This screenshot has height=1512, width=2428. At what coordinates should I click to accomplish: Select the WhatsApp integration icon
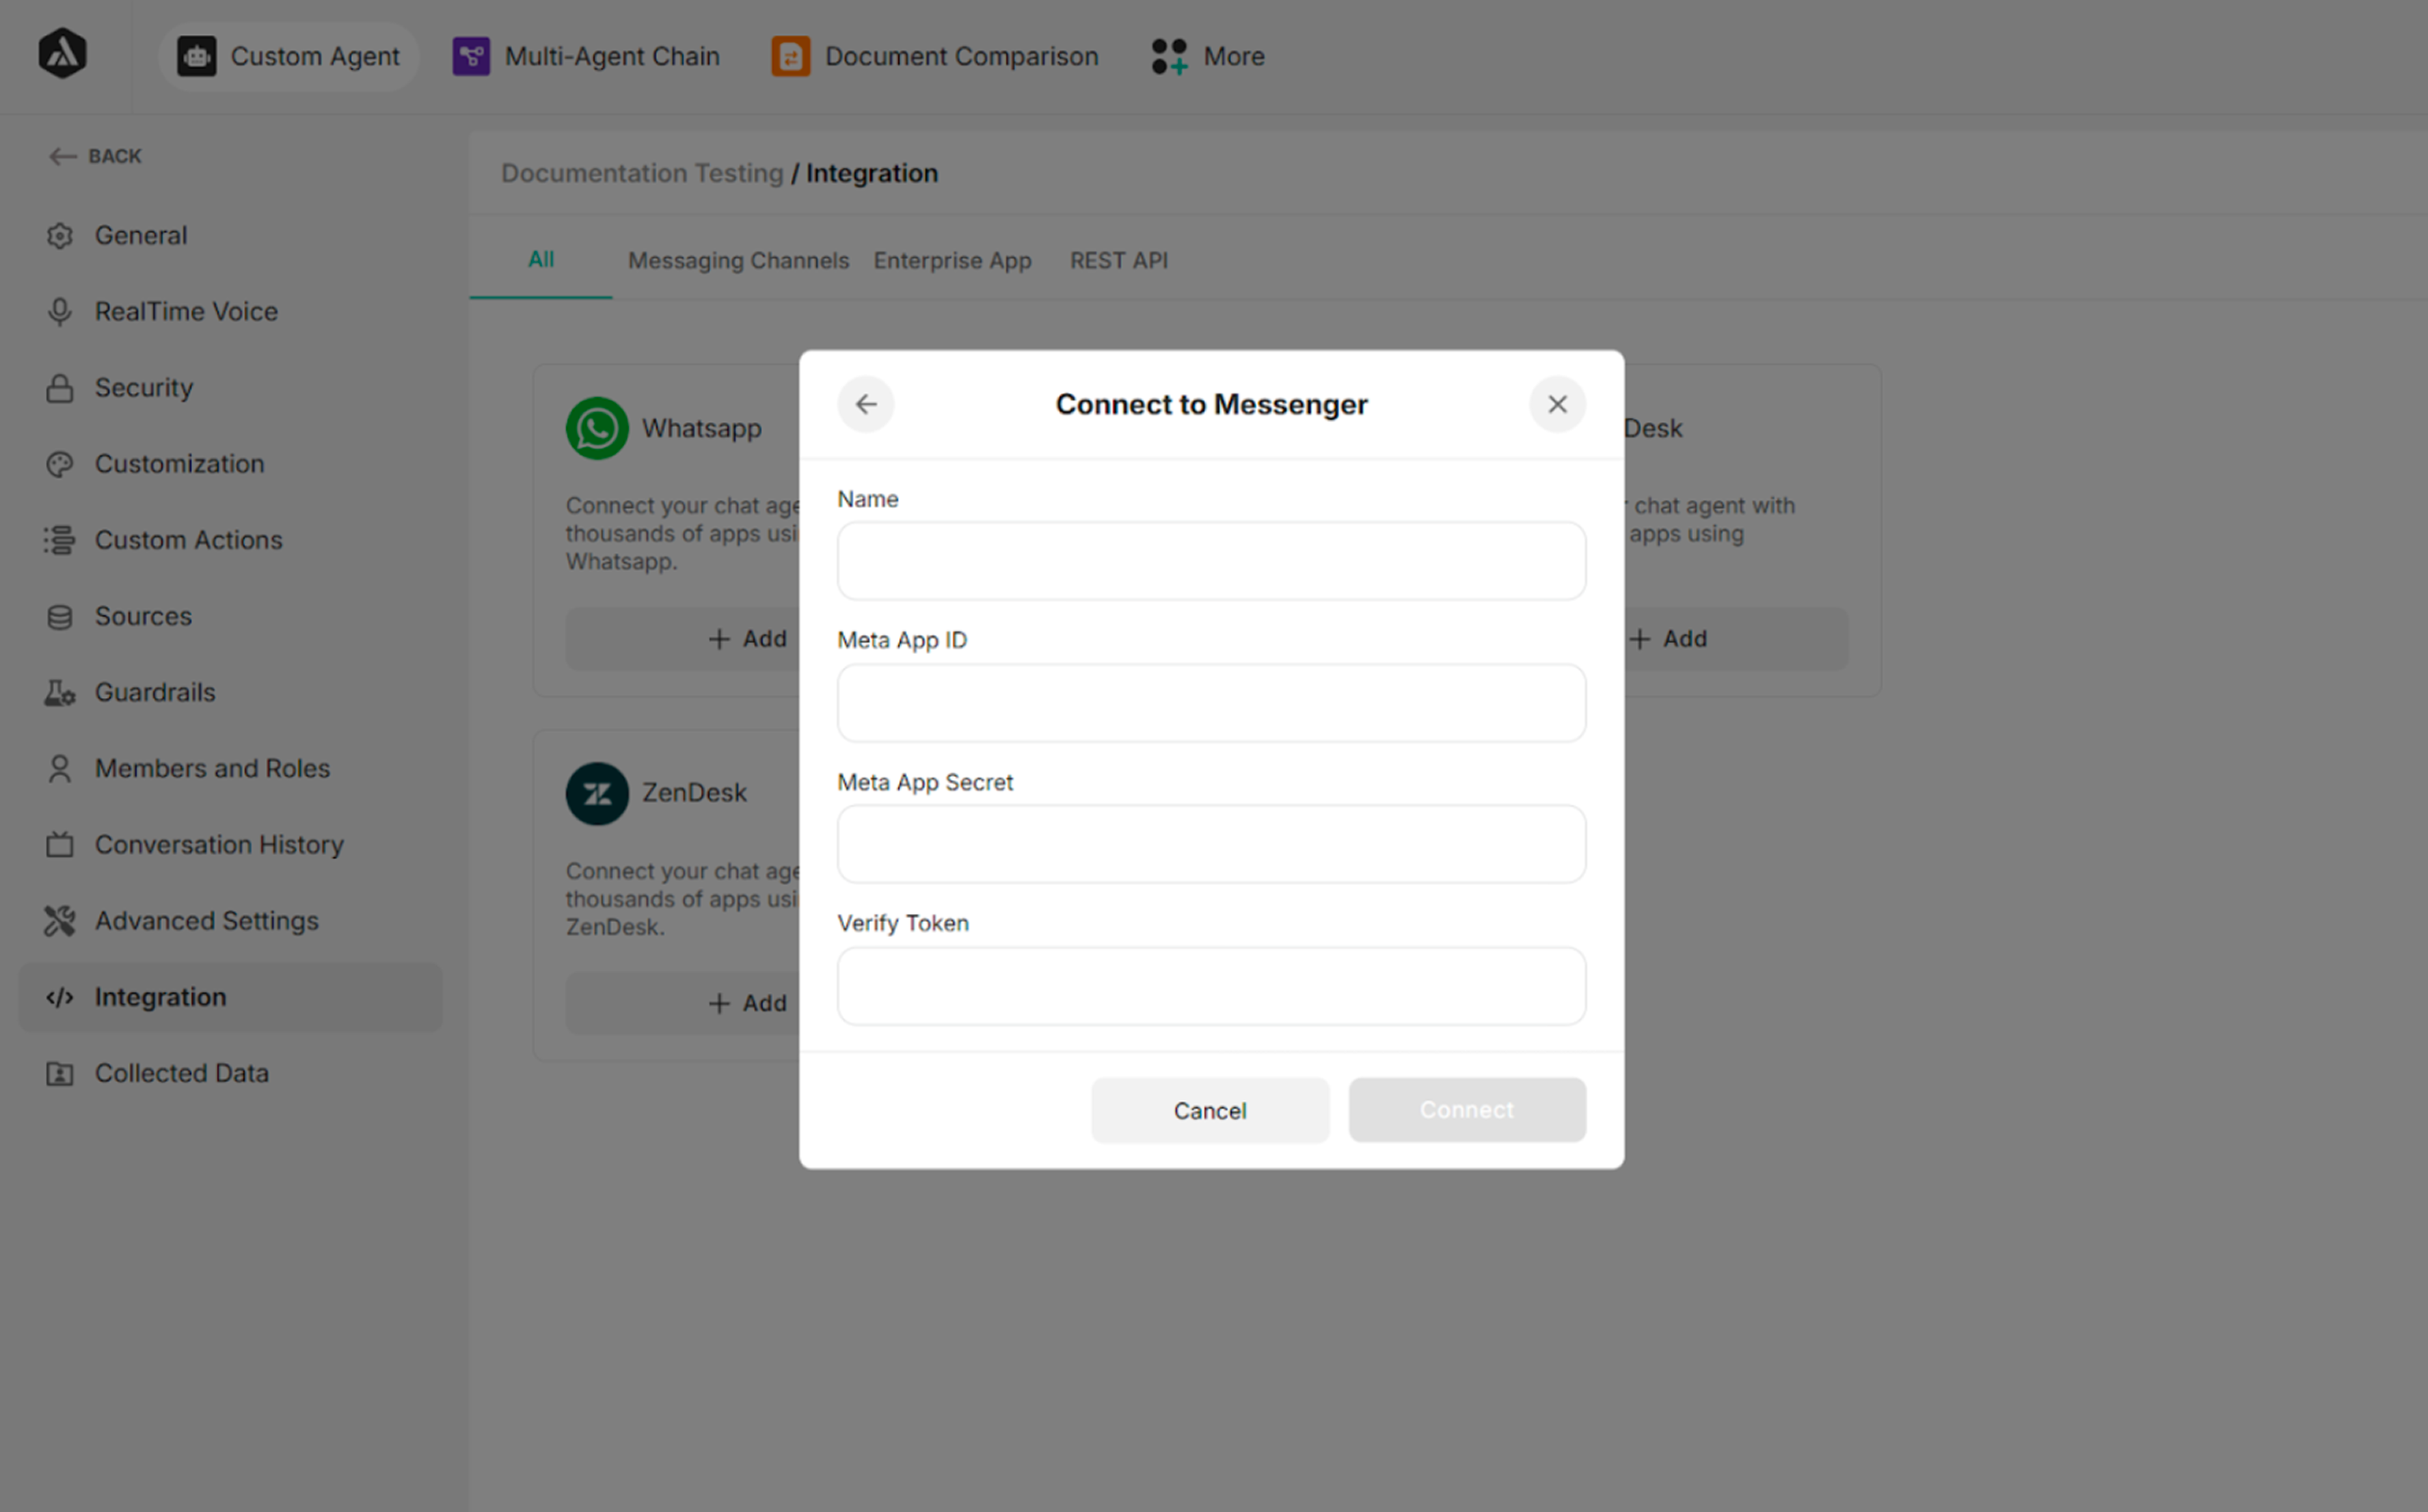pos(597,428)
